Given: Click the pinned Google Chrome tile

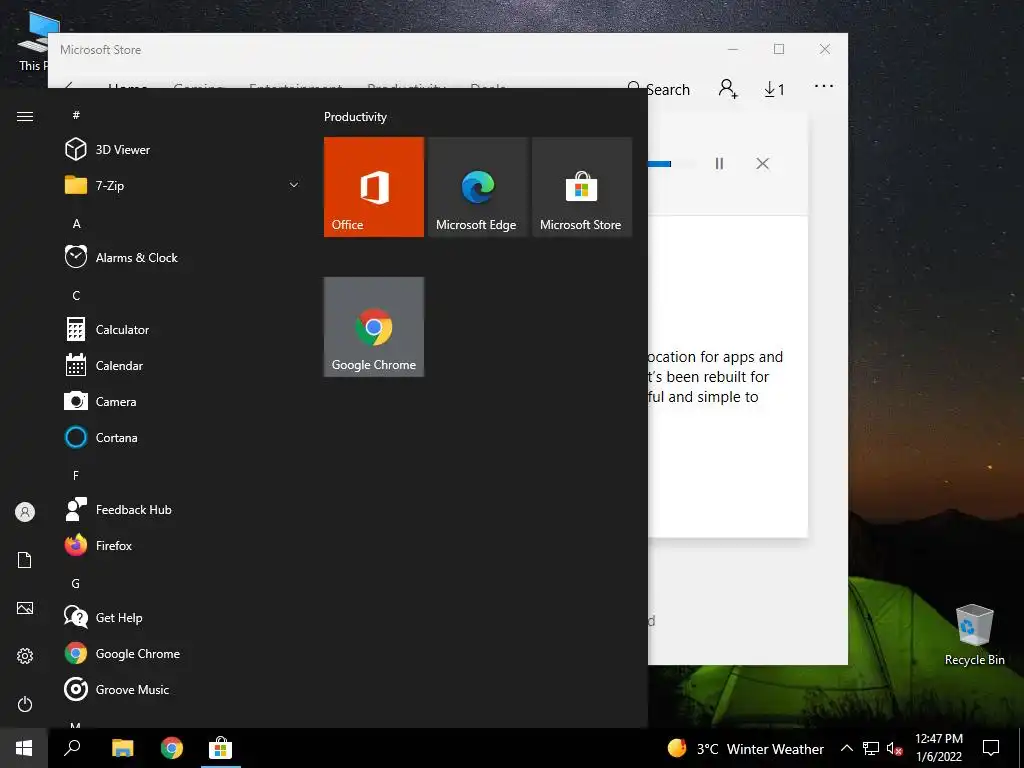Looking at the screenshot, I should coord(374,327).
